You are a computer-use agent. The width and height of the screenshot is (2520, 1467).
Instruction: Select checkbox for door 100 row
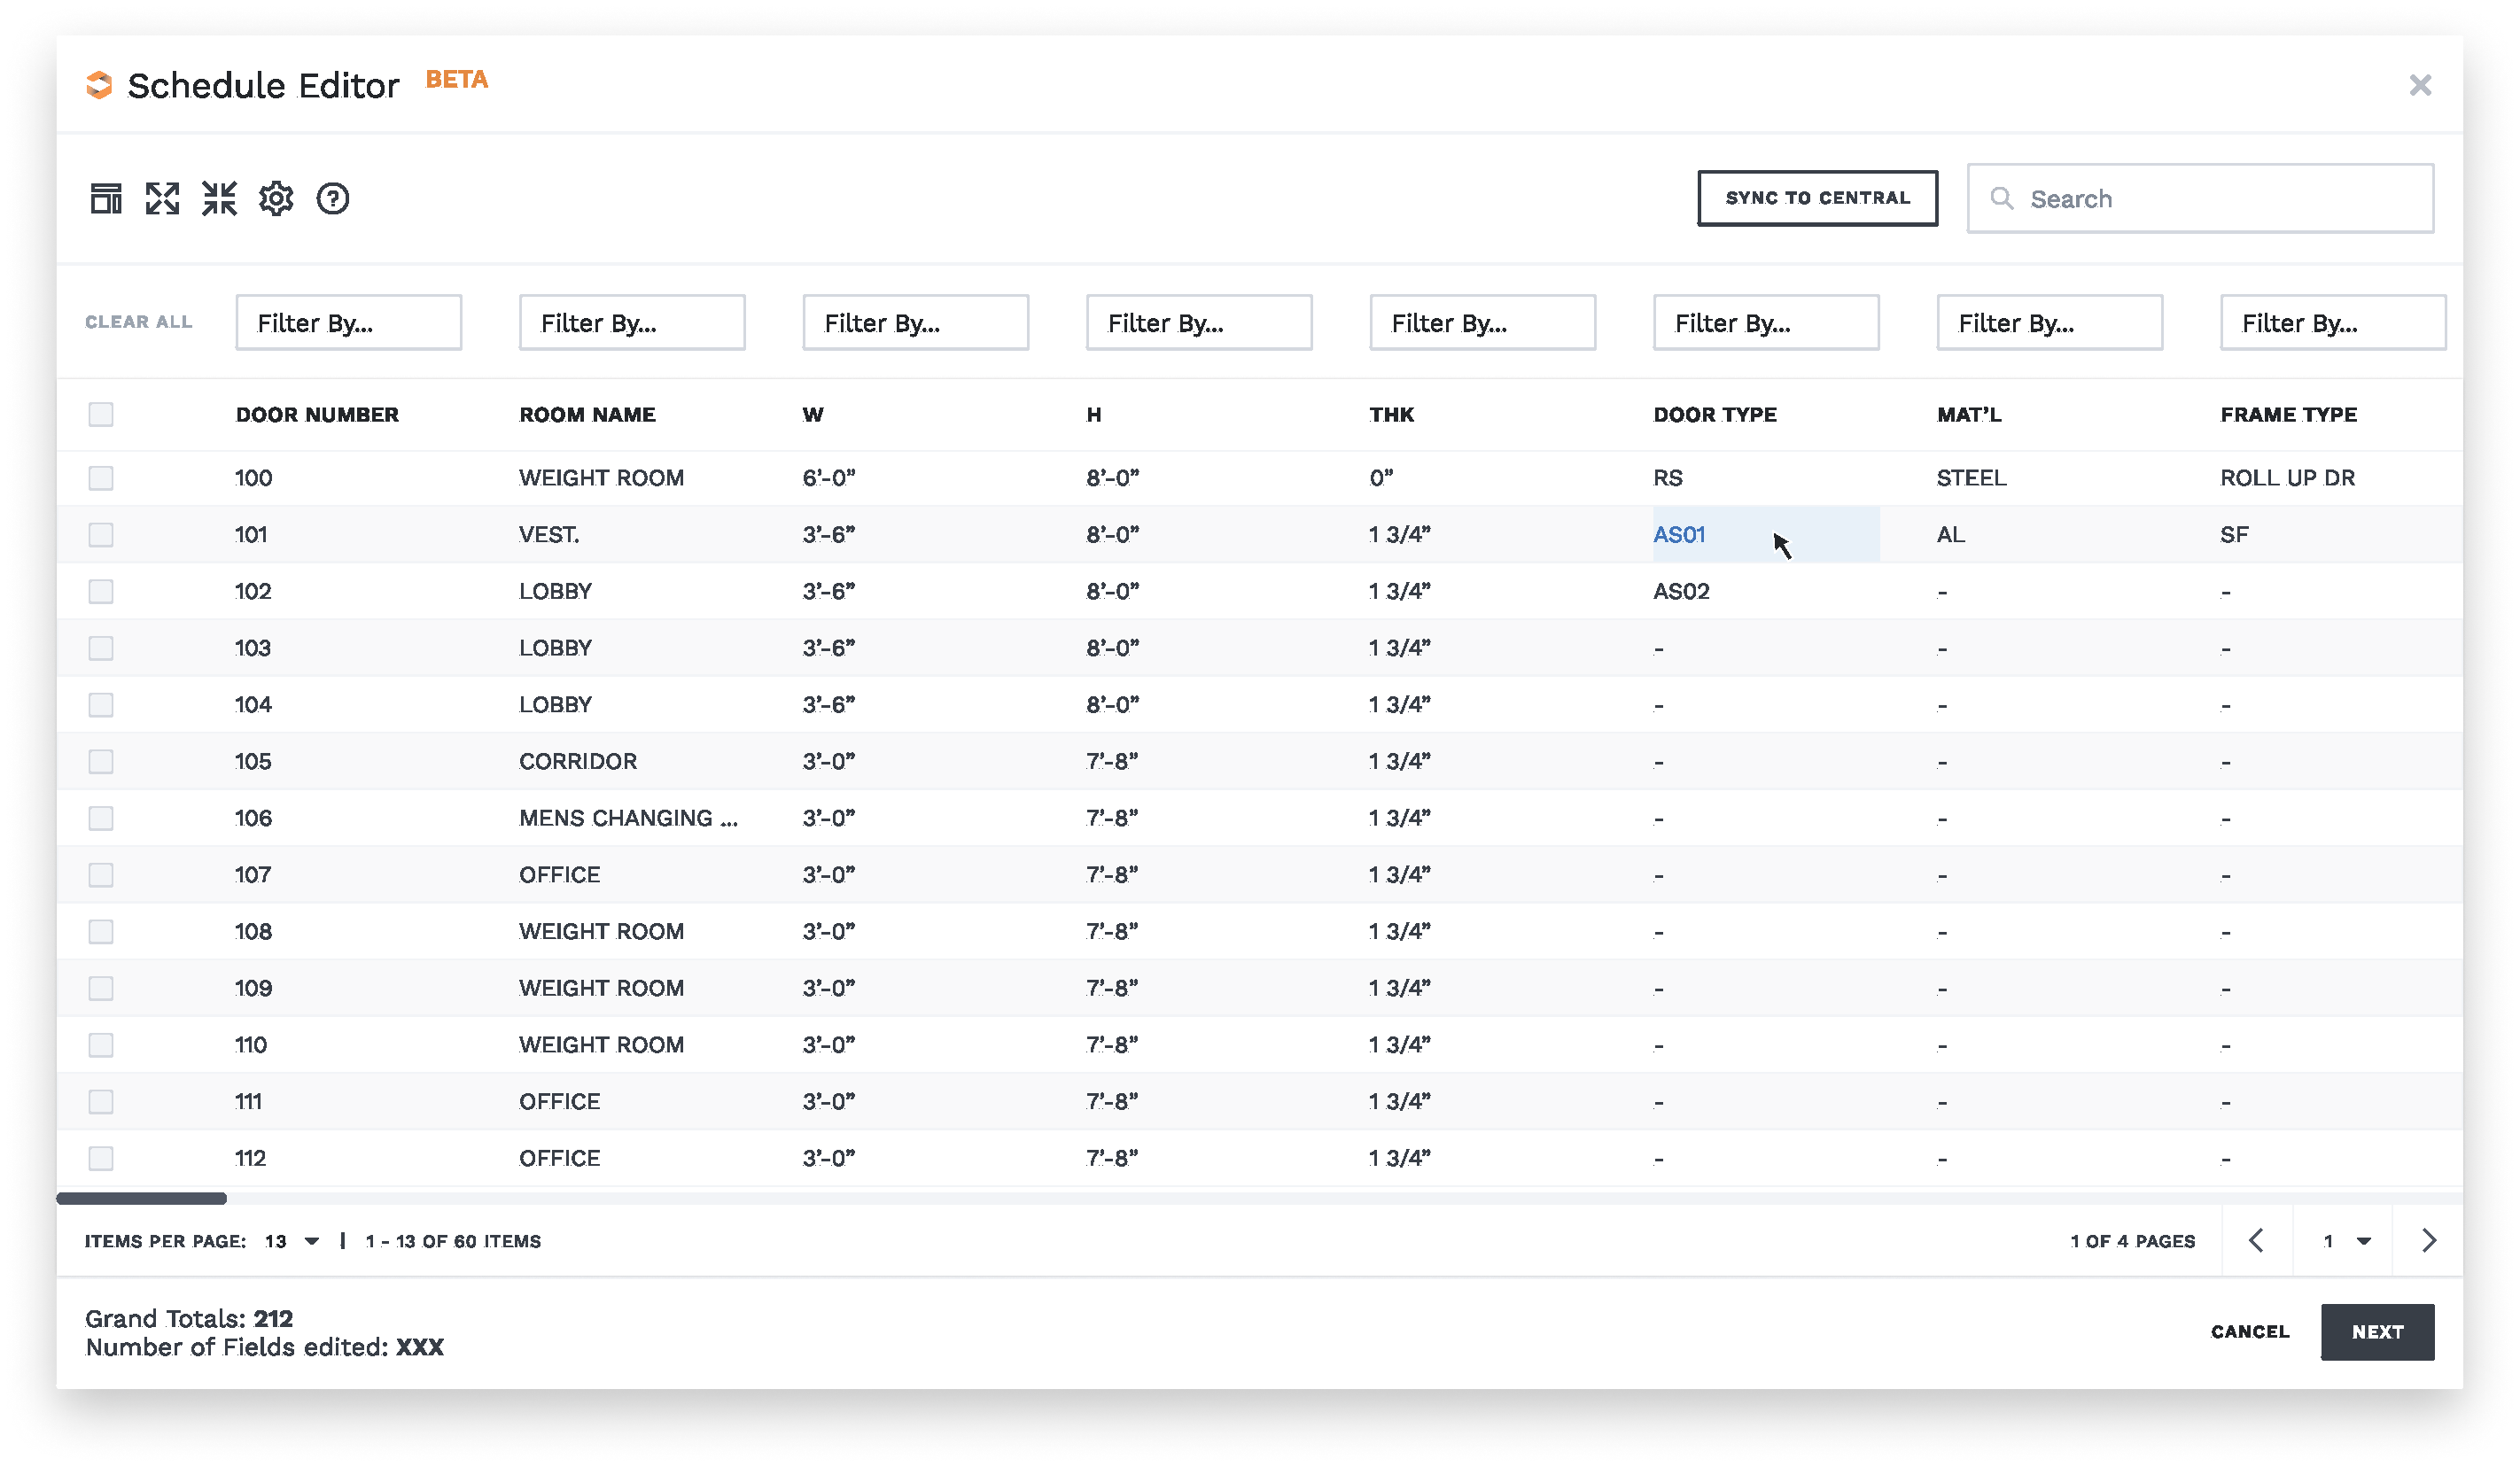101,478
